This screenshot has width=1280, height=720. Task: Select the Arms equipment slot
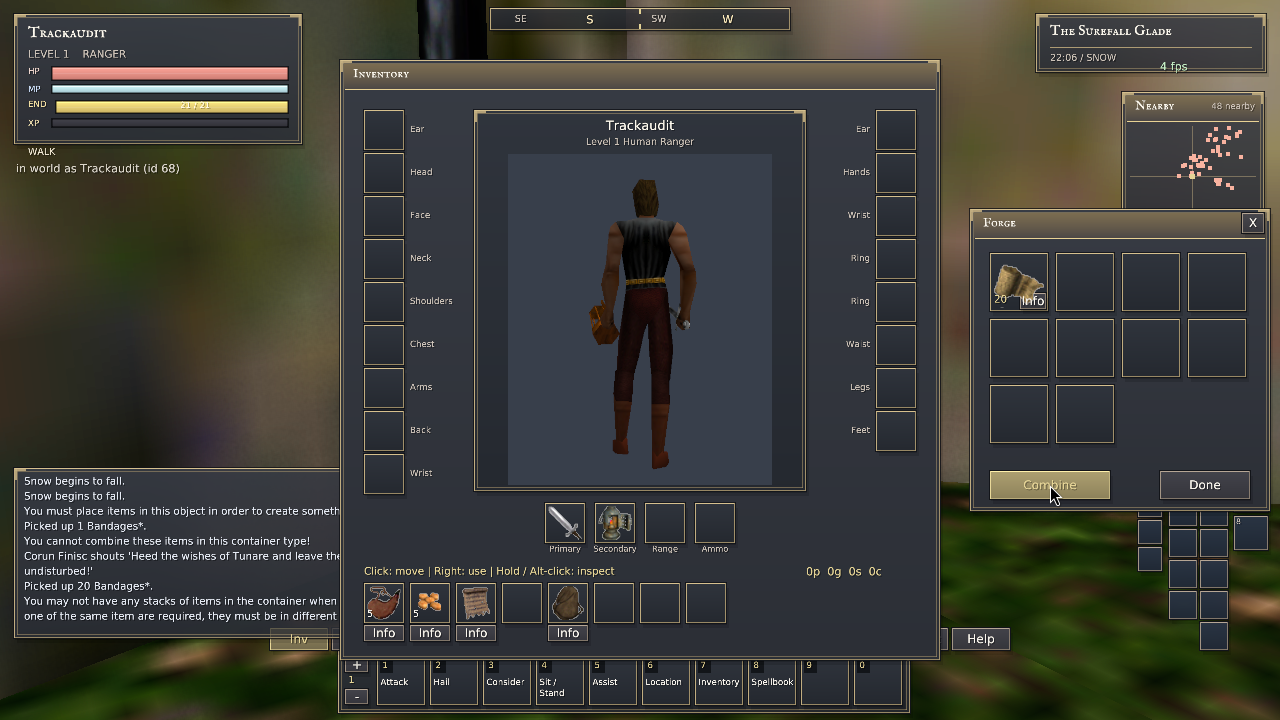(384, 388)
